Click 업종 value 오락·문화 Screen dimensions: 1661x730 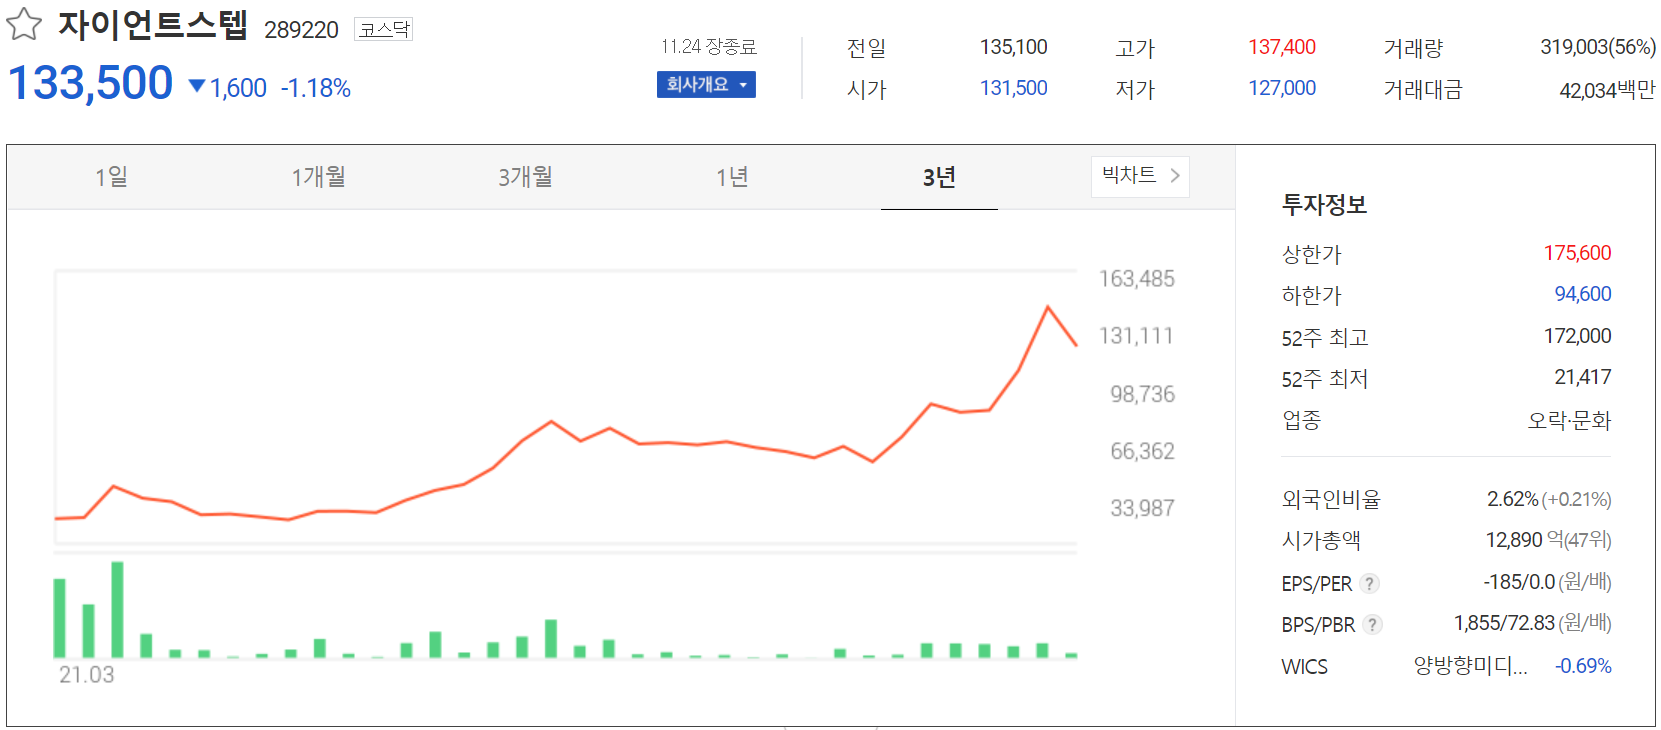coord(1569,420)
